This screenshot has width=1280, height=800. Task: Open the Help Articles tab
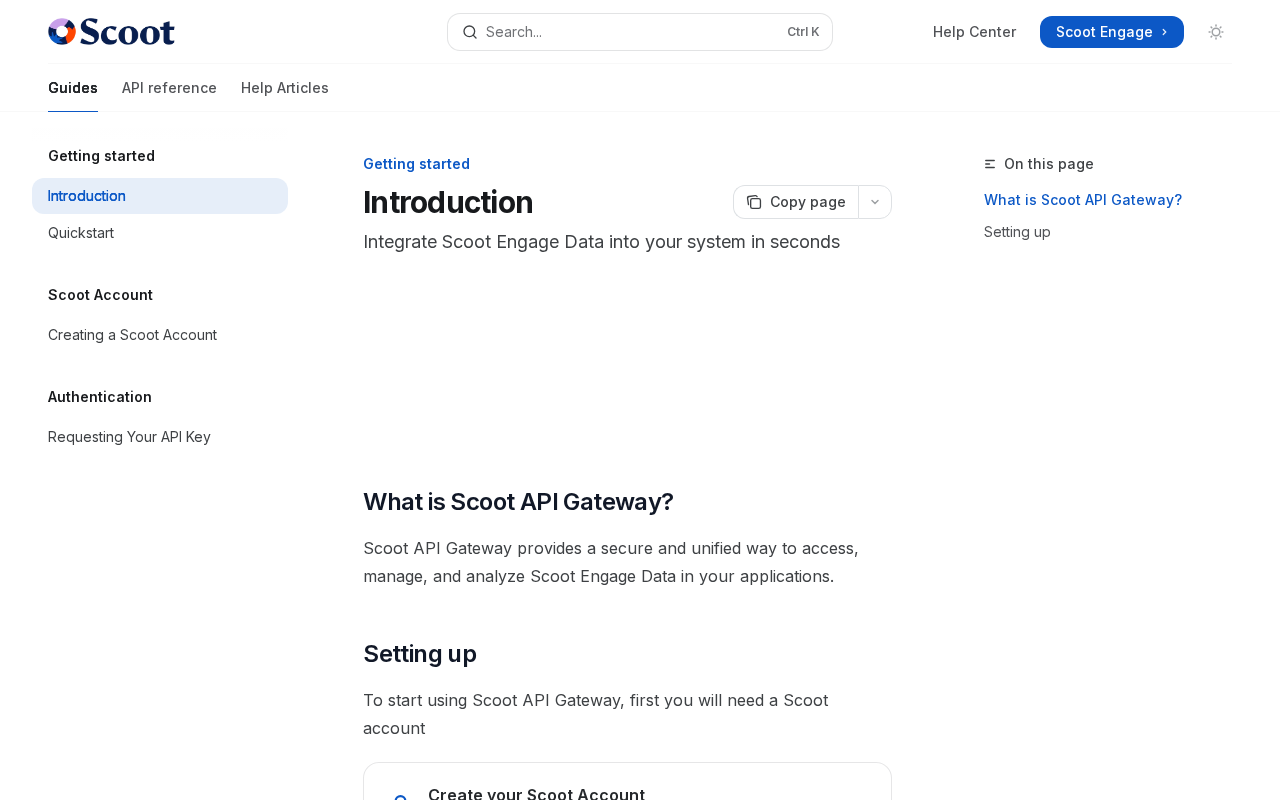coord(285,88)
